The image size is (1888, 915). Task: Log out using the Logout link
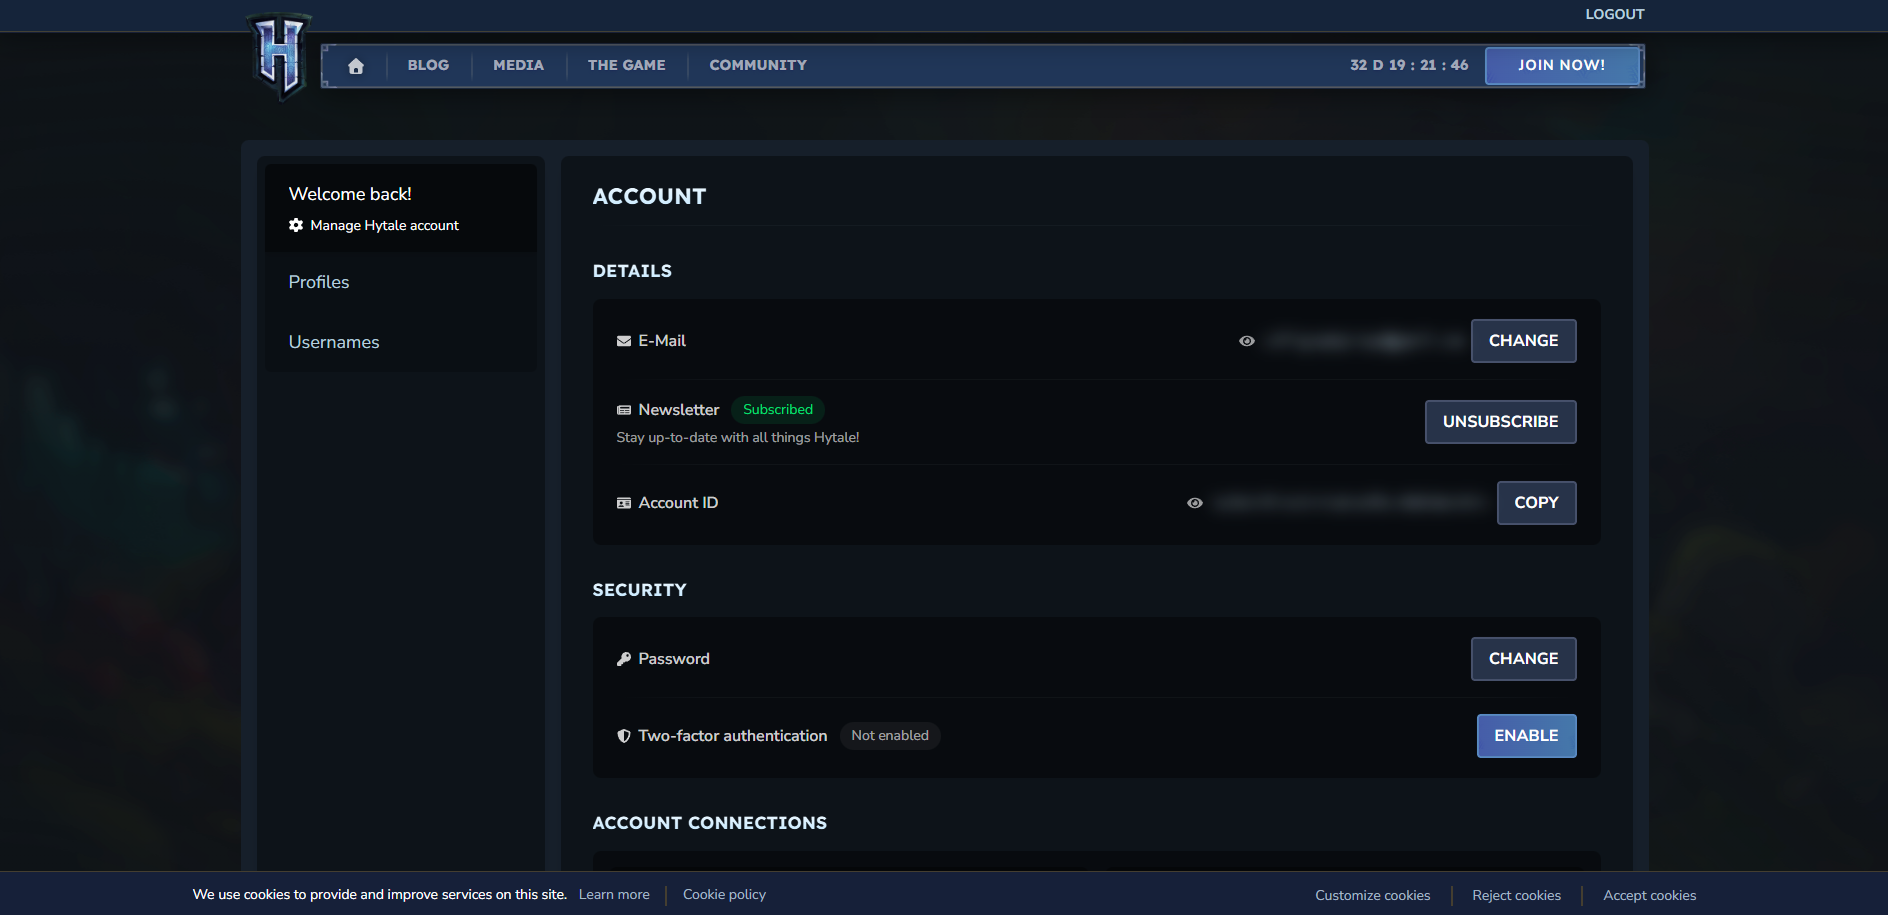coord(1614,14)
